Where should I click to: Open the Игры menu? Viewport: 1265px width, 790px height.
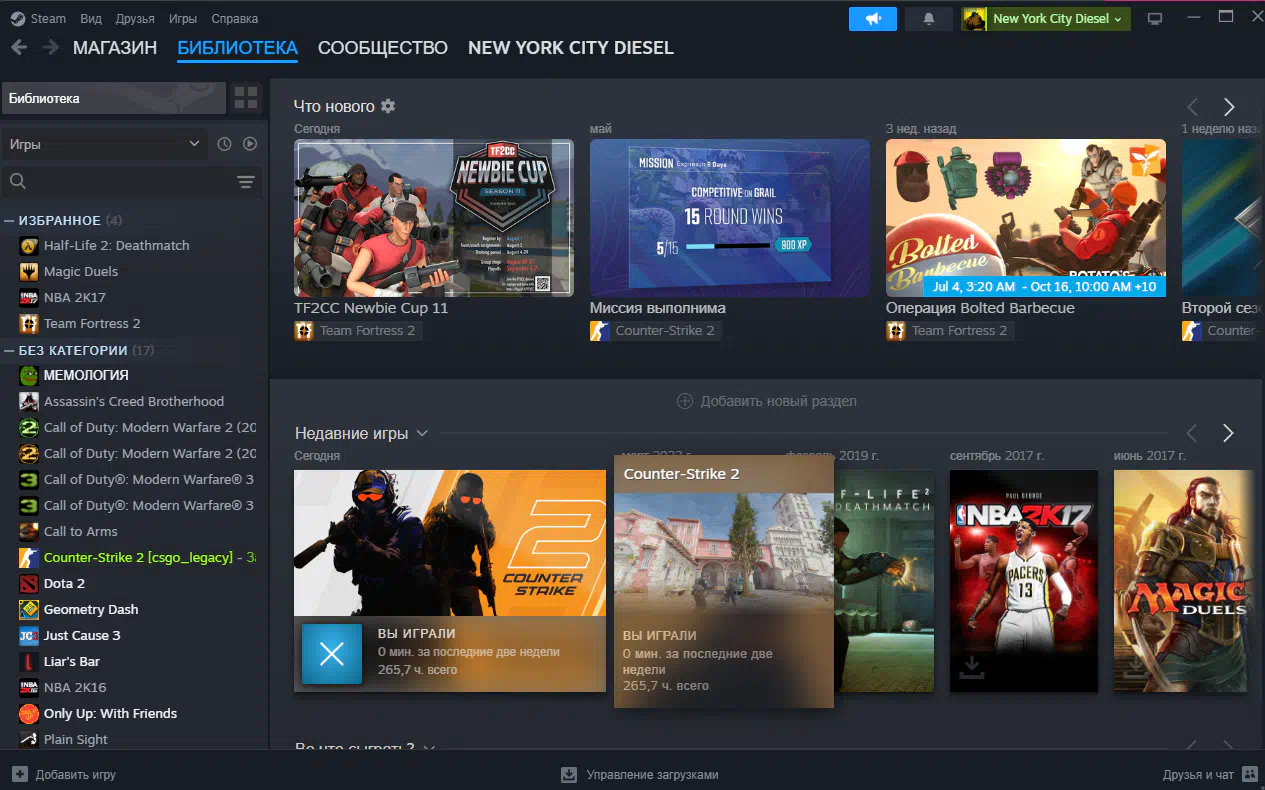coord(183,18)
